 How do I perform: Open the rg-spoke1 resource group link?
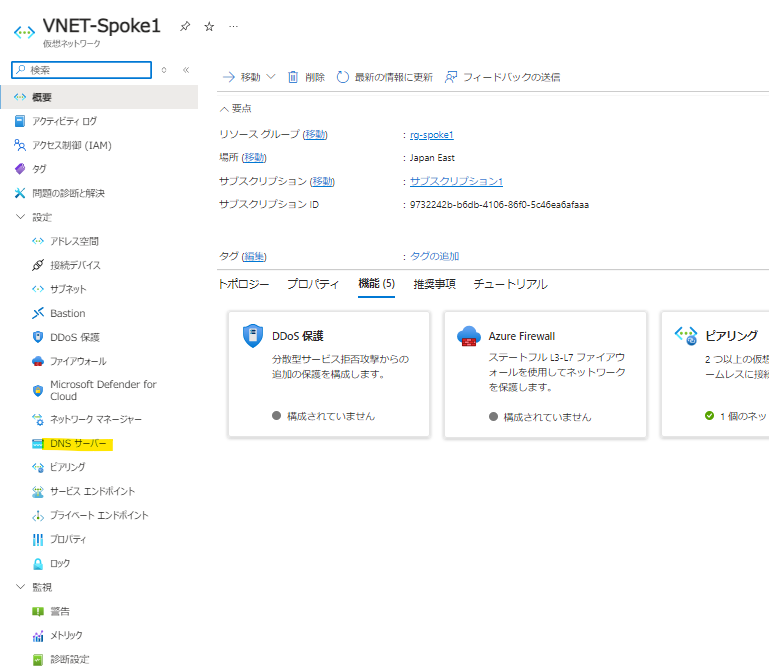pos(432,134)
